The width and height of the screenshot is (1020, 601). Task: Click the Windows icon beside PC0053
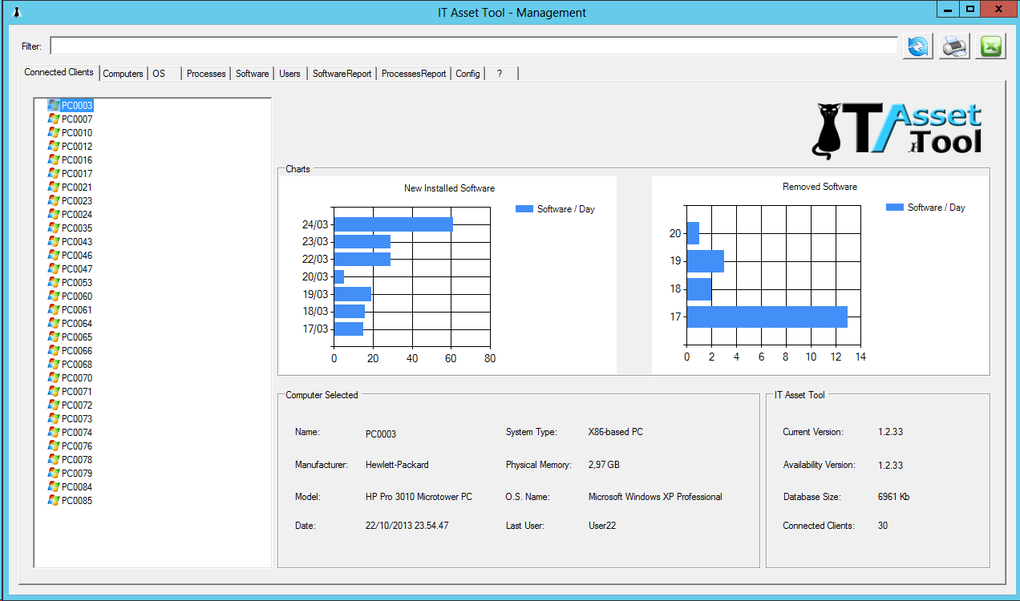point(53,283)
